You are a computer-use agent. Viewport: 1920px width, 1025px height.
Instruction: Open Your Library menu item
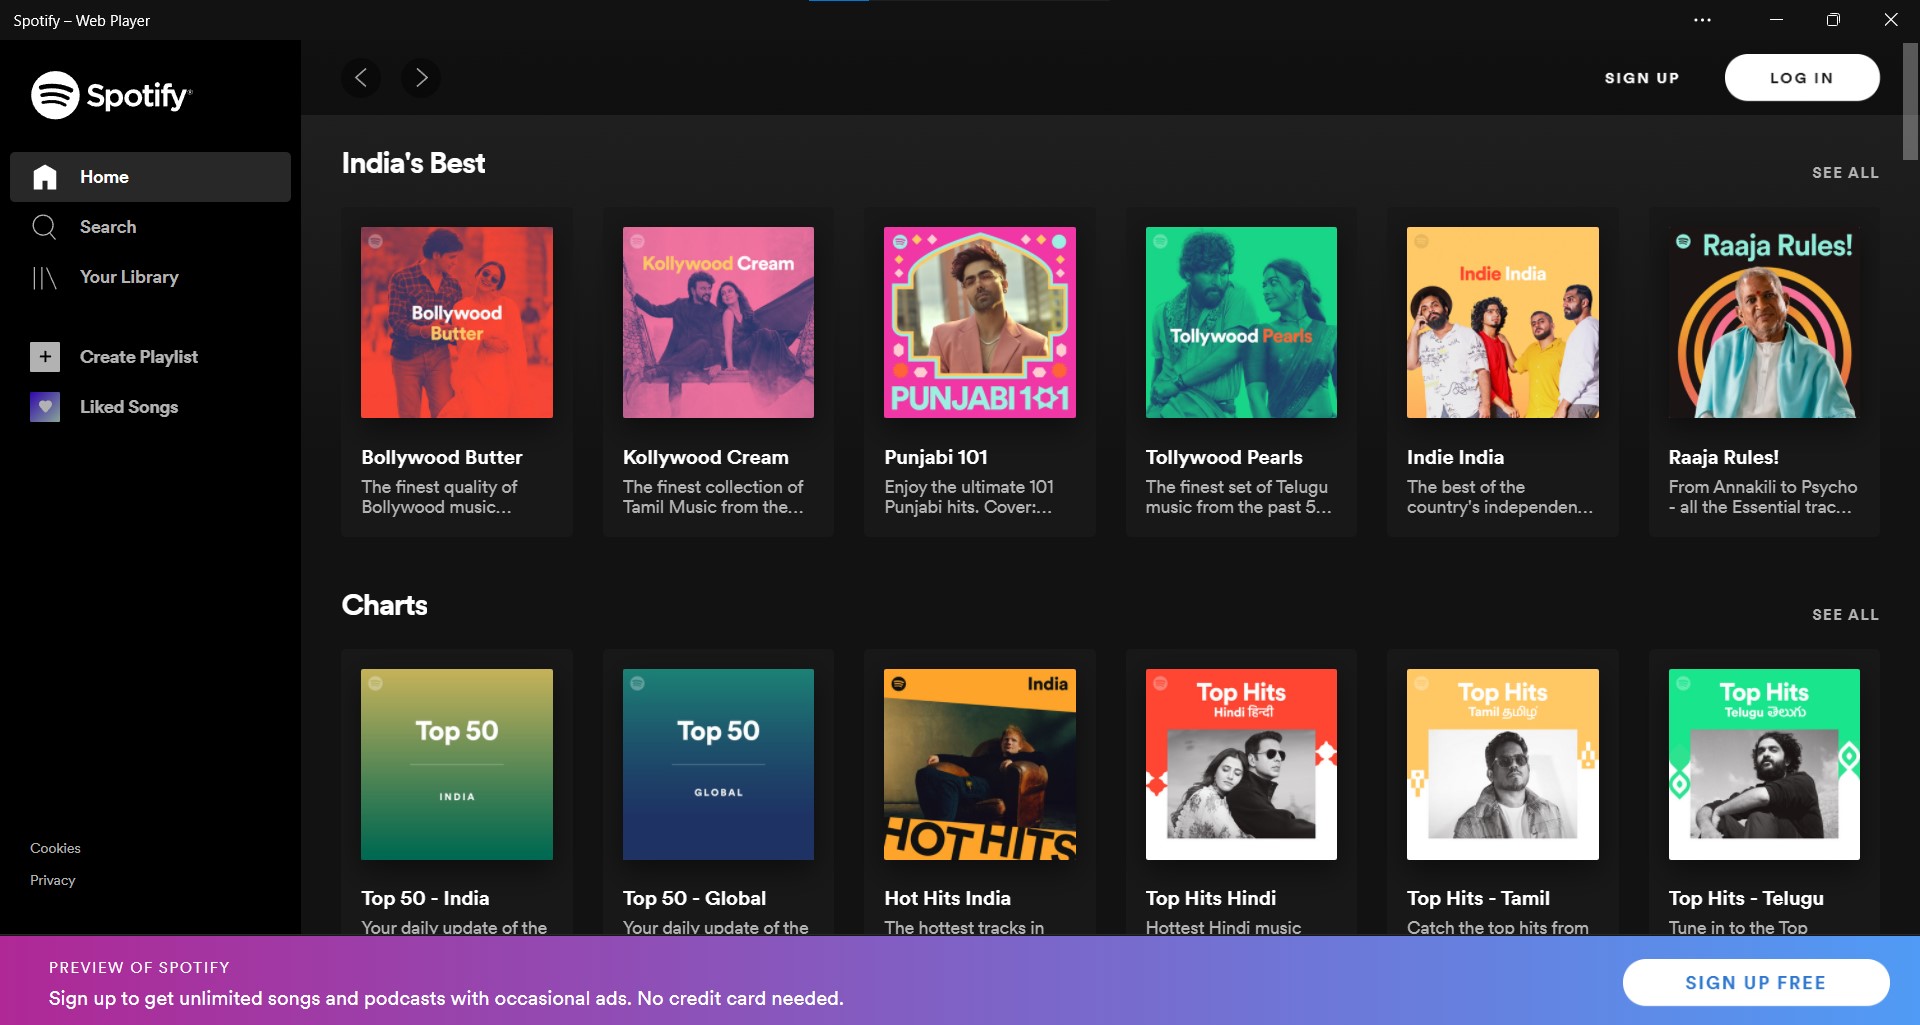click(x=150, y=277)
